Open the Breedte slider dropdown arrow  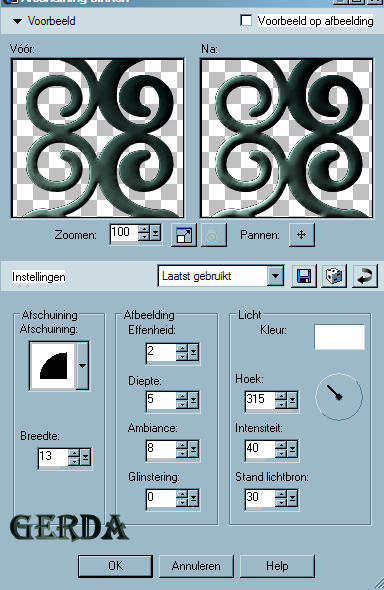click(x=86, y=458)
